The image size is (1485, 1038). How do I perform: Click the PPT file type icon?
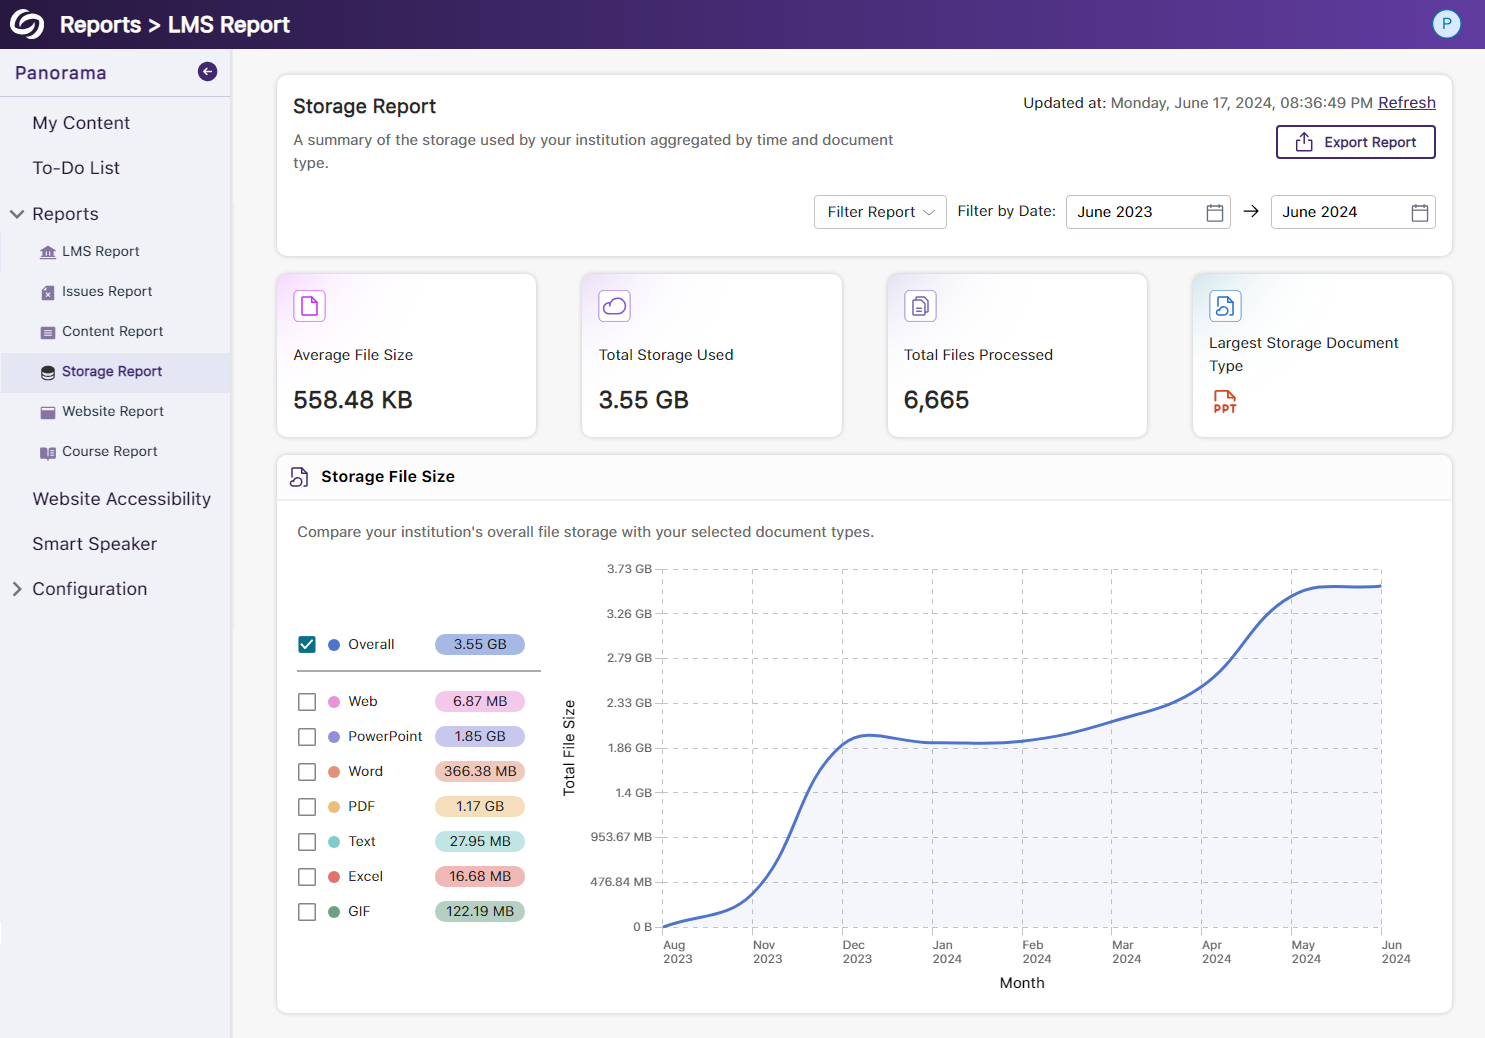1224,402
